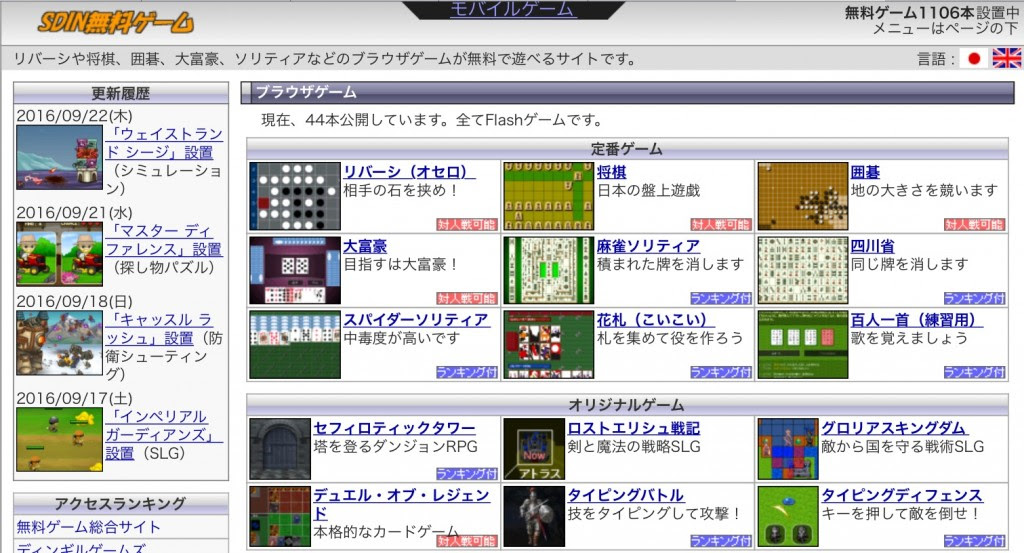Open 「インペリアル ガーディアンズ」設置 update link
Viewport: 1024px width, 553px height.
pyautogui.click(x=164, y=435)
